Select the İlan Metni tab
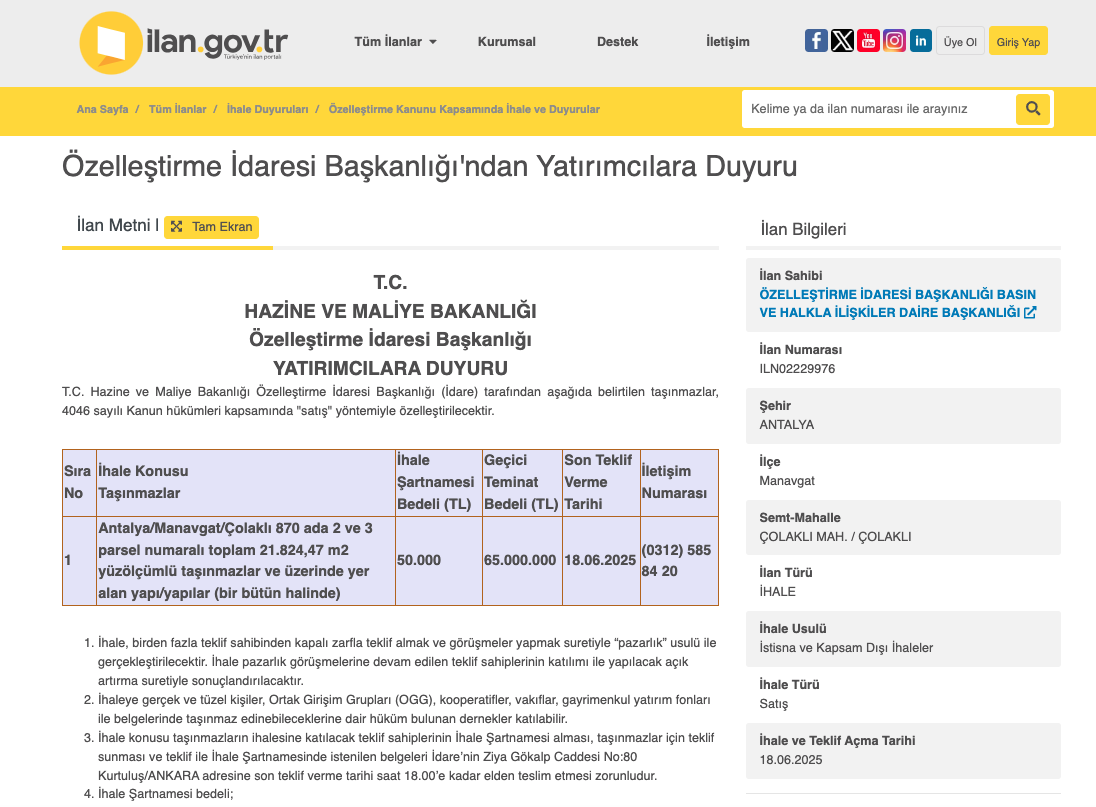 pyautogui.click(x=117, y=226)
